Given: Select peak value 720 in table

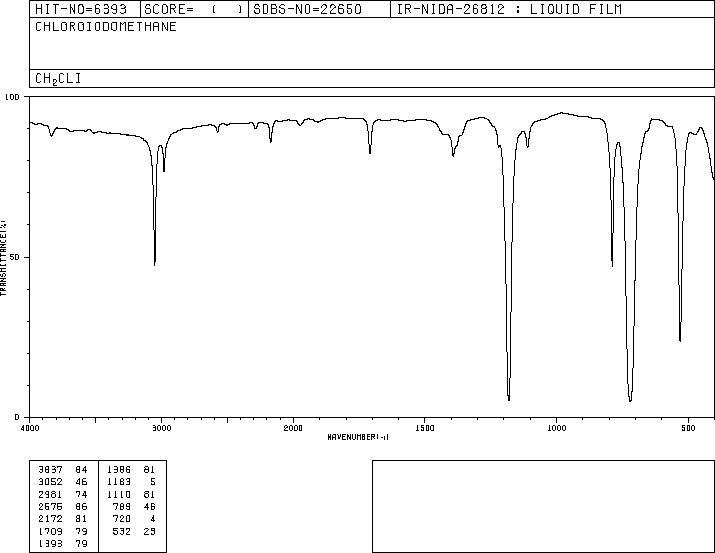Looking at the screenshot, I should pyautogui.click(x=122, y=519).
